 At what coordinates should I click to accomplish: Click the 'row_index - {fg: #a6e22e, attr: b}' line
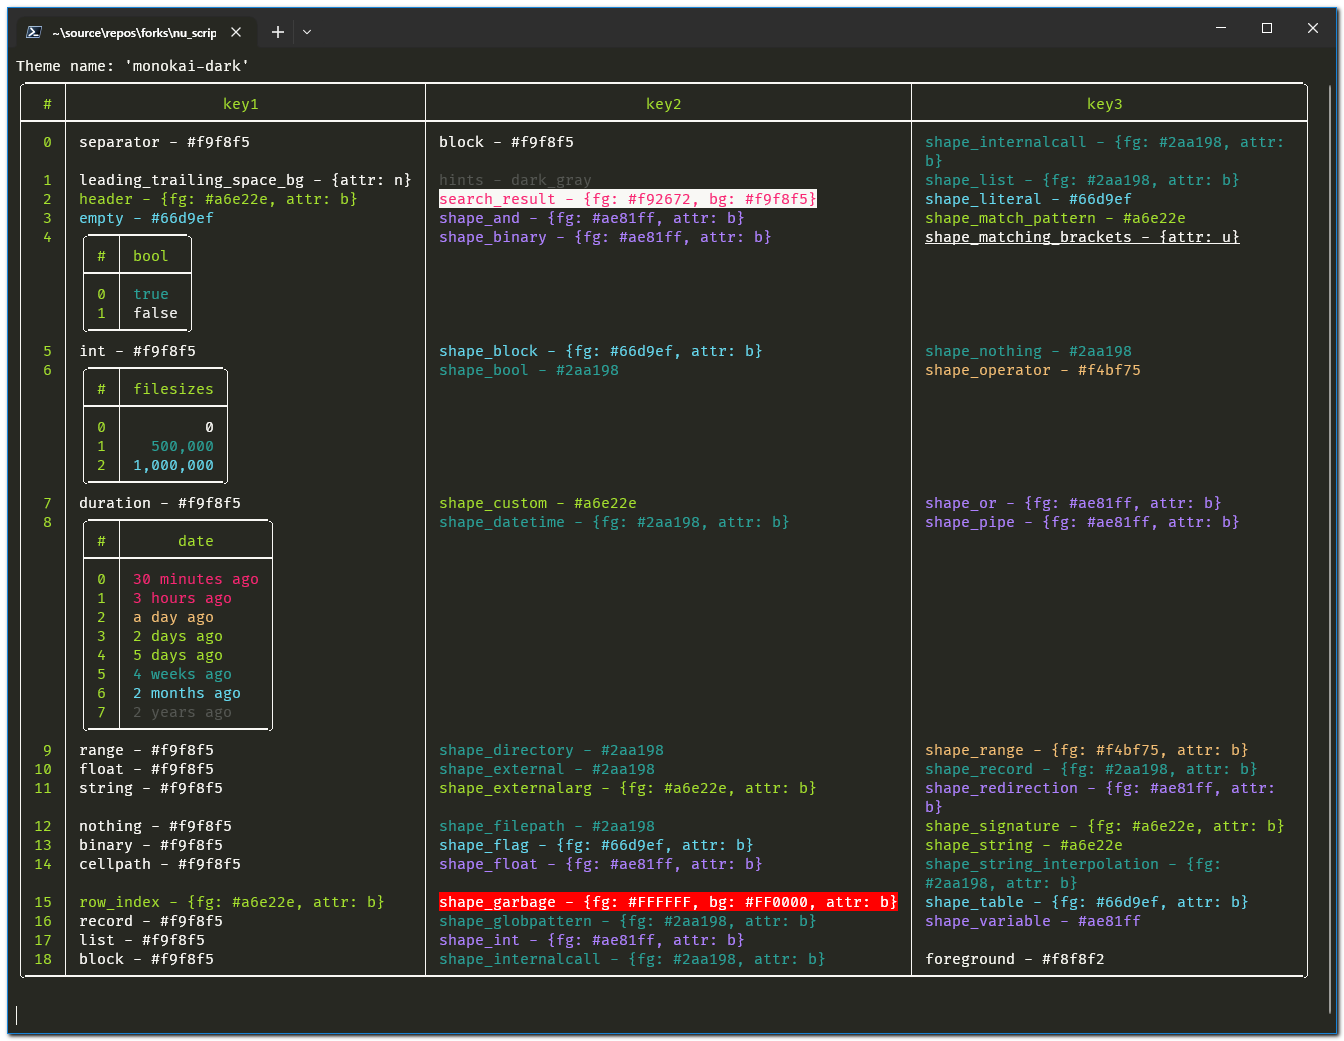point(232,902)
